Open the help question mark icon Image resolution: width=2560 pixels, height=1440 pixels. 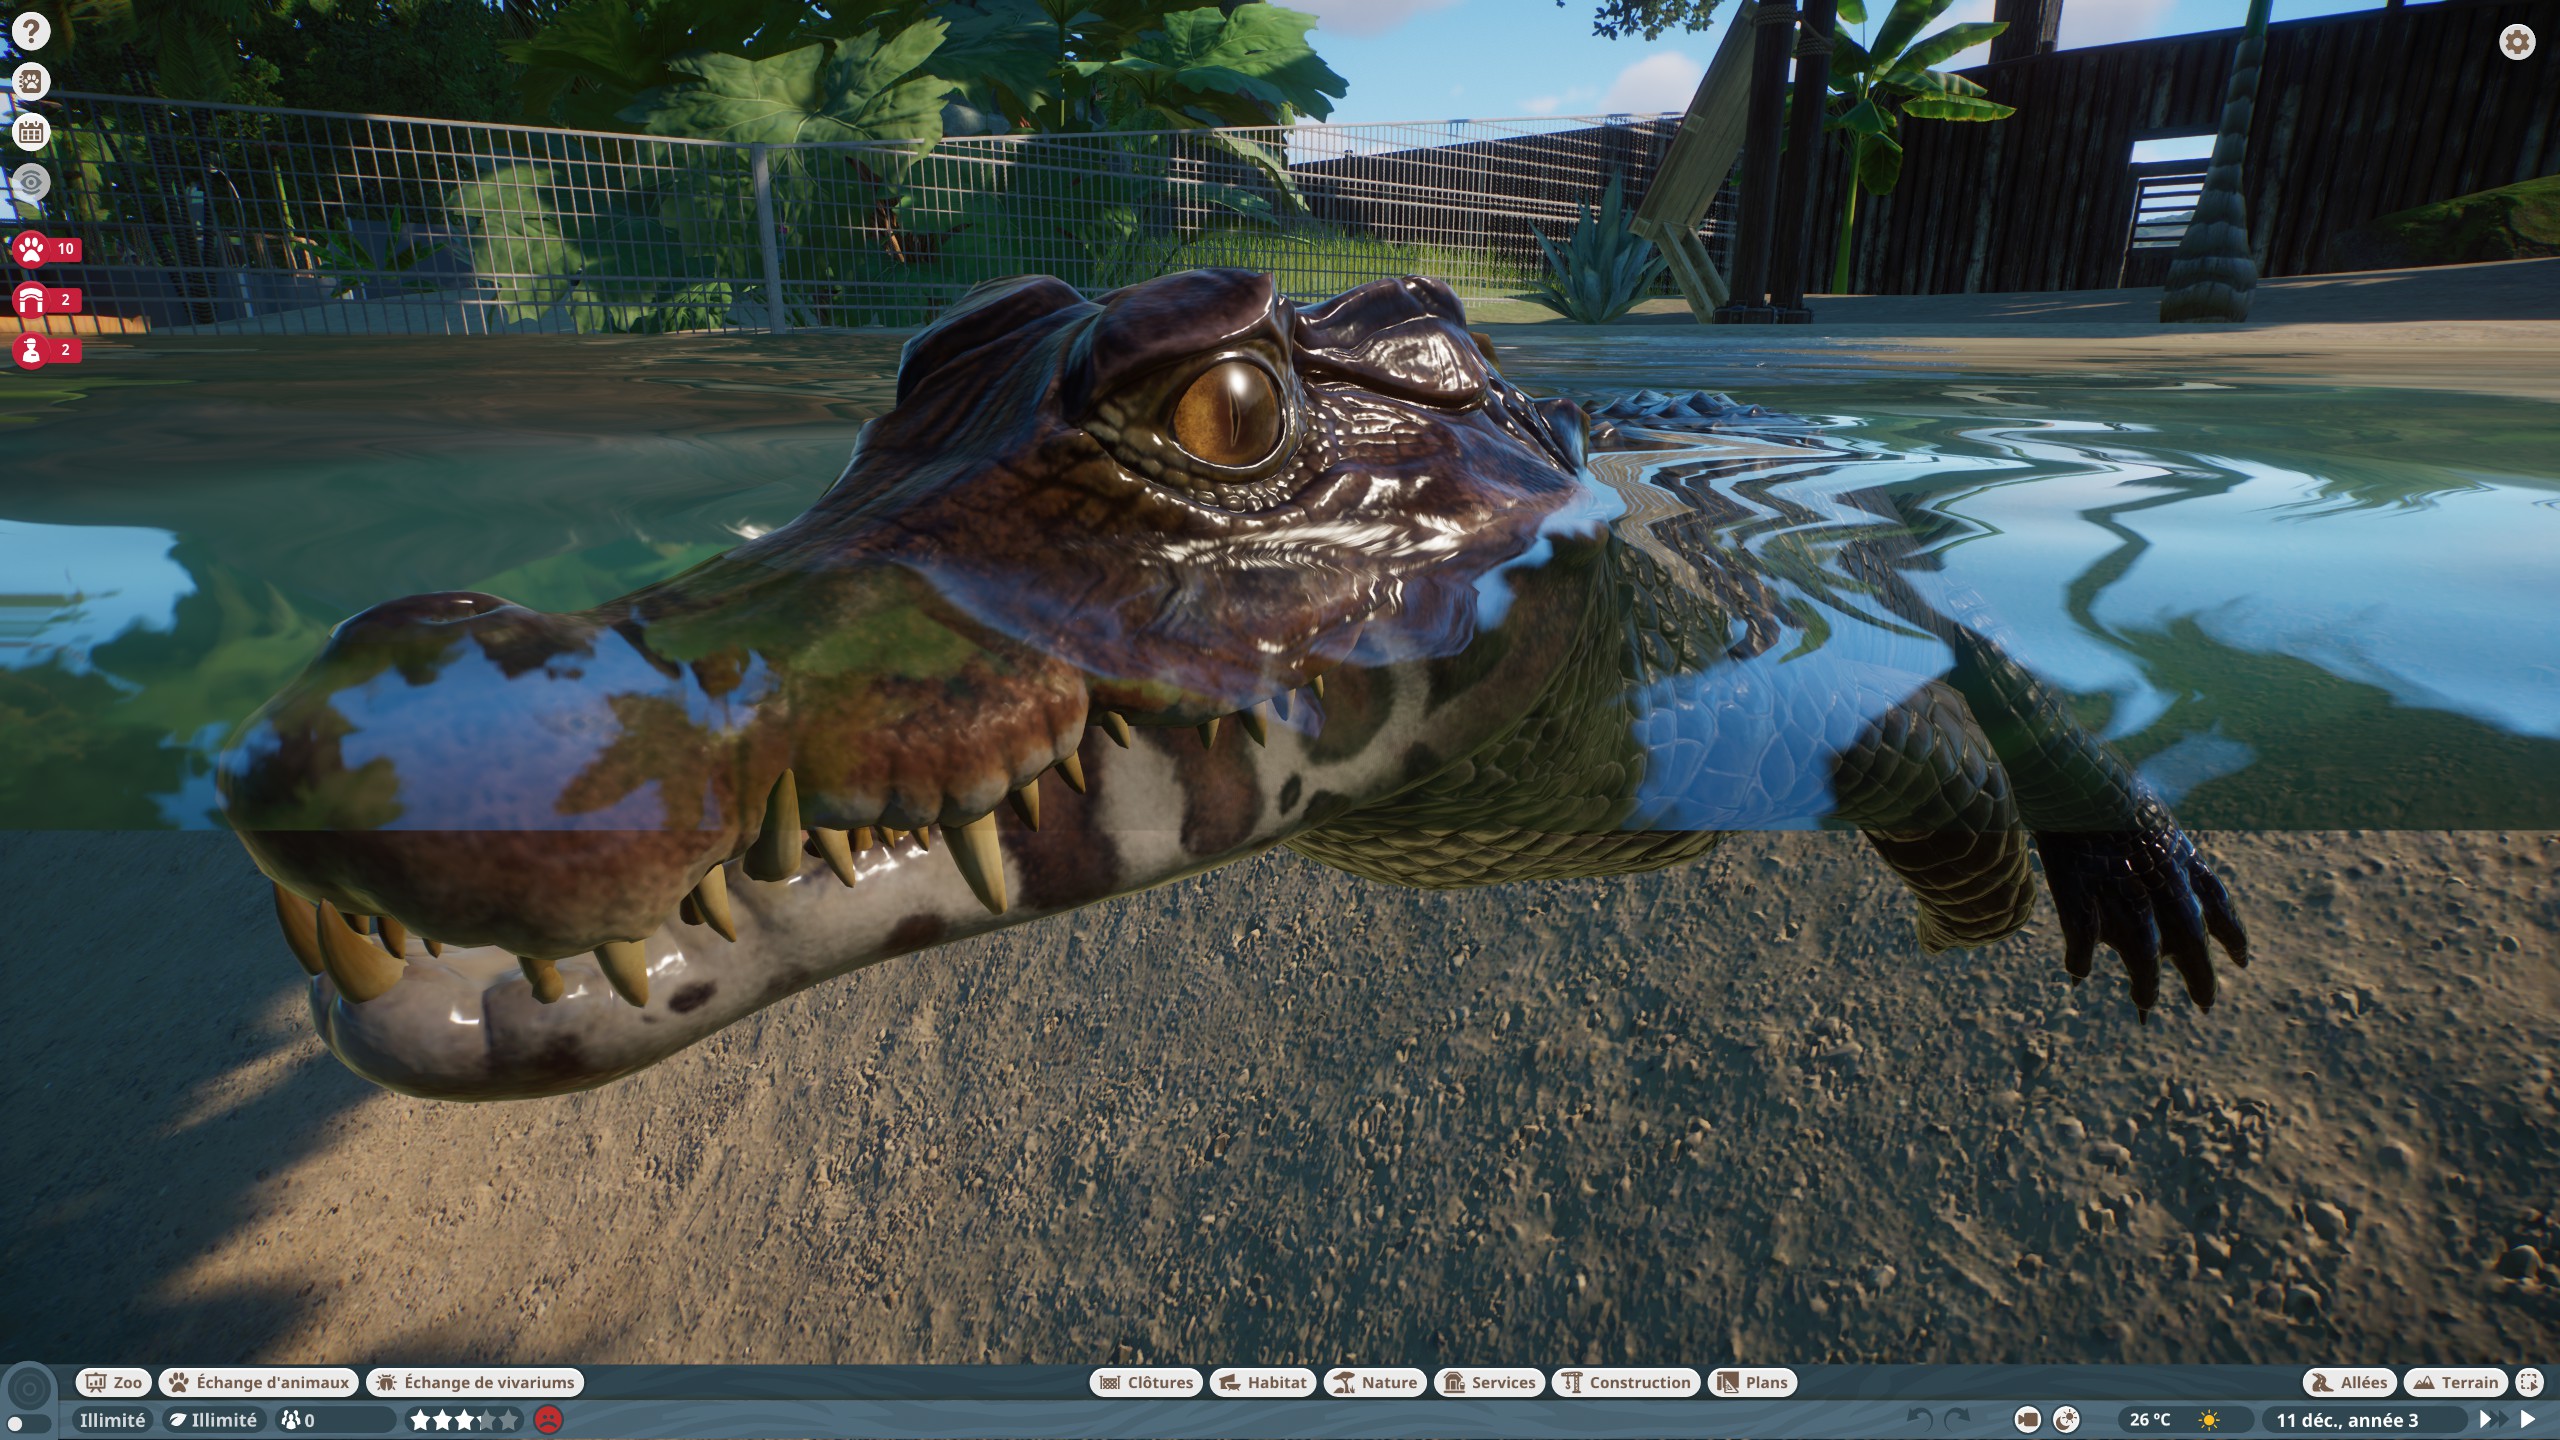coord(31,31)
